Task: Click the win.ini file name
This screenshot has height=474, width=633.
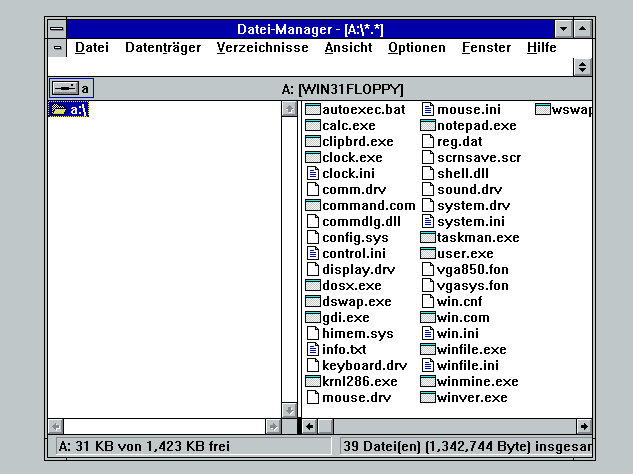Action: click(458, 333)
